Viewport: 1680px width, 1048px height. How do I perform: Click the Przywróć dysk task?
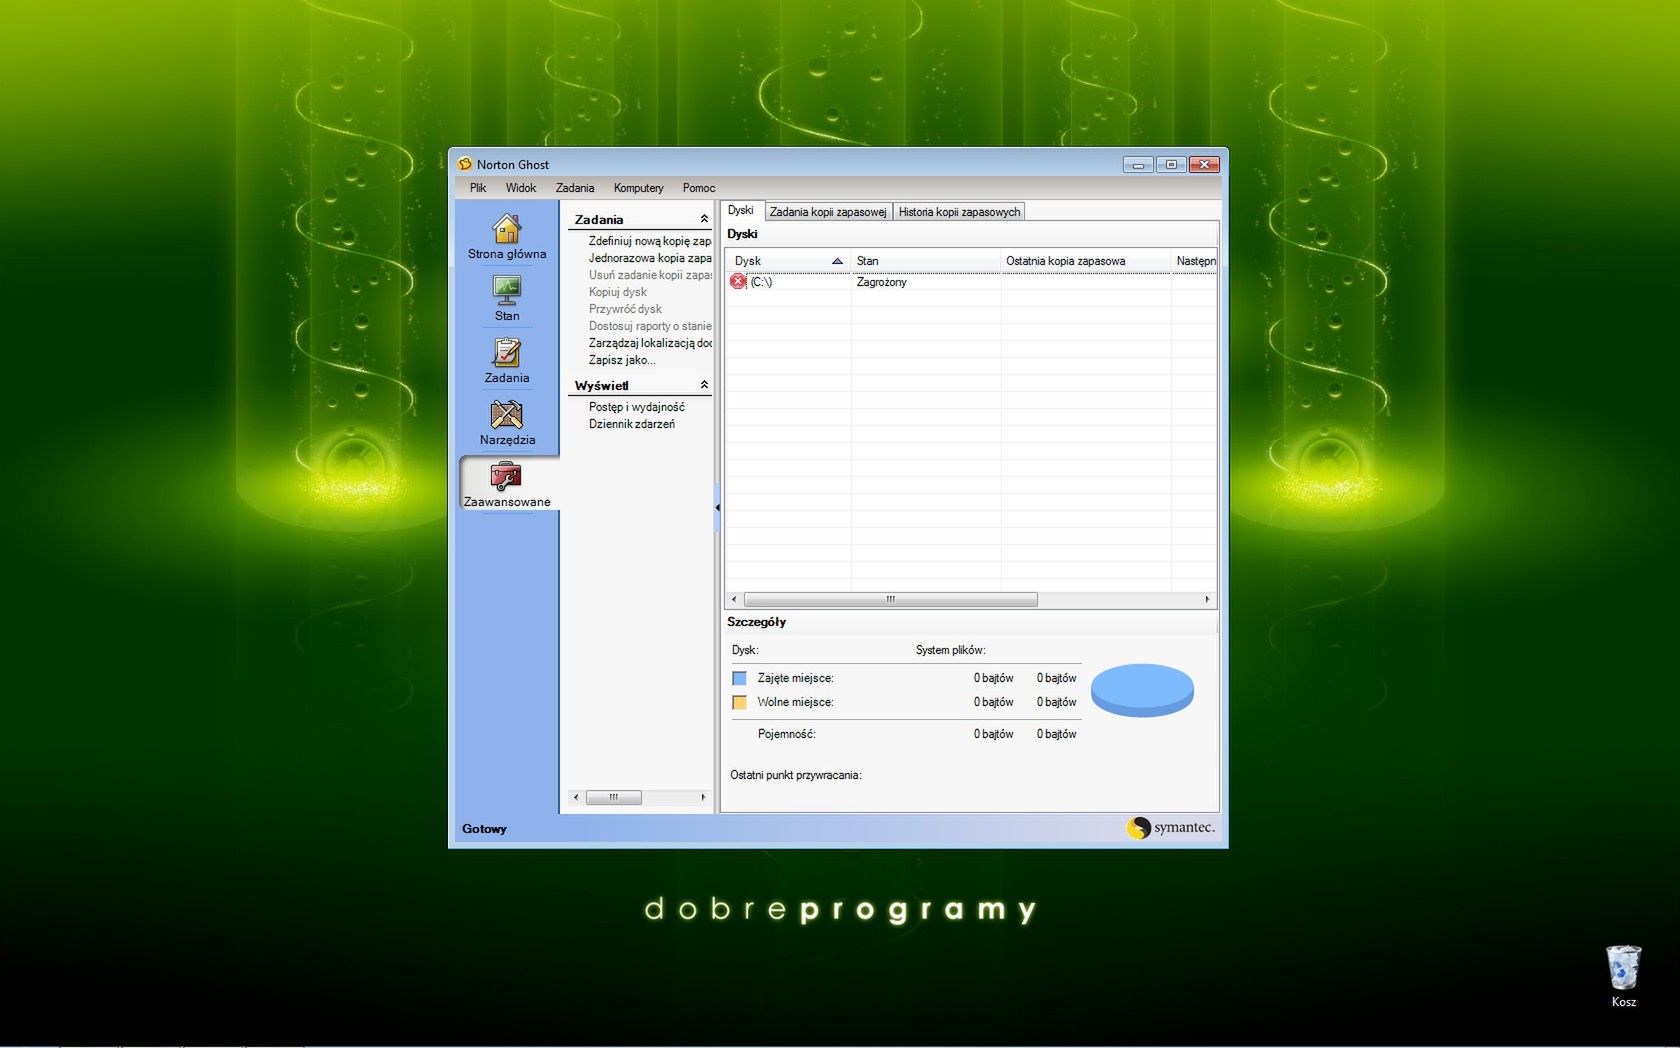pos(625,309)
